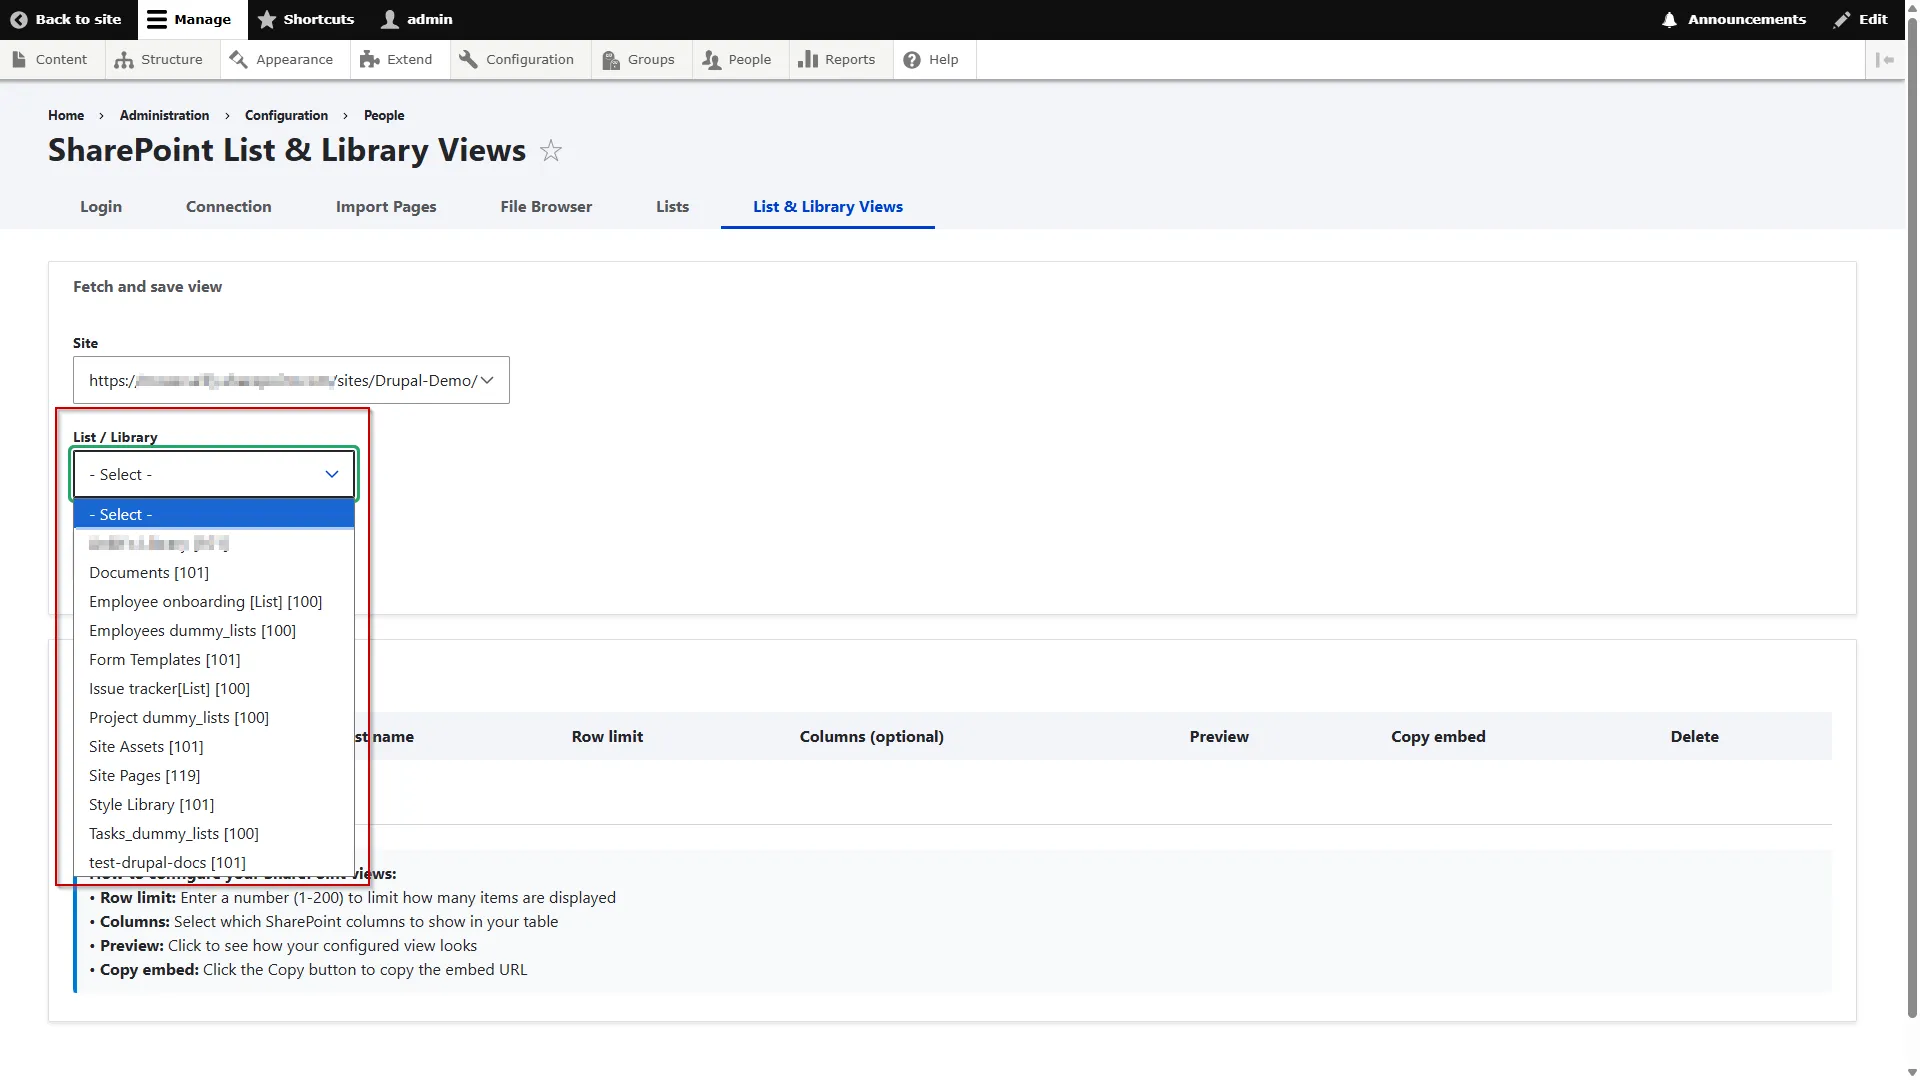This screenshot has width=1920, height=1080.
Task: Switch to the Connection tab
Action: [228, 207]
